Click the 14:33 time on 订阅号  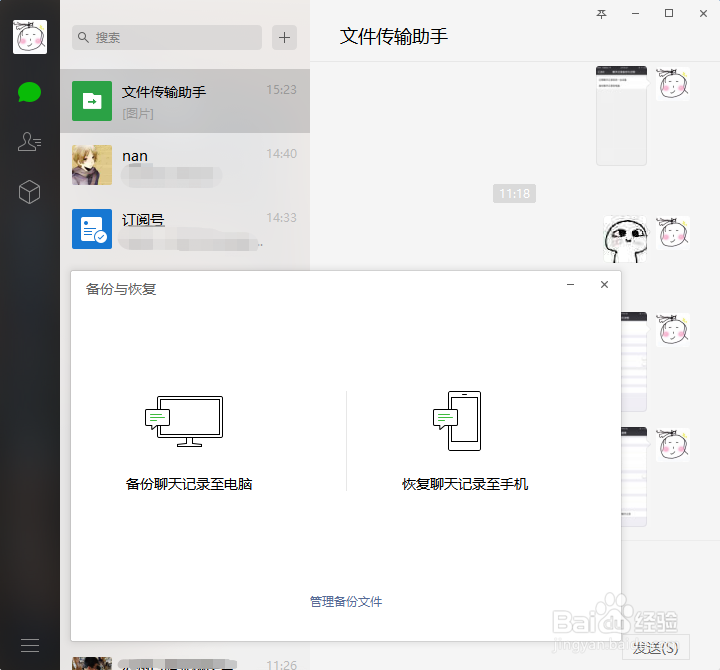(281, 217)
